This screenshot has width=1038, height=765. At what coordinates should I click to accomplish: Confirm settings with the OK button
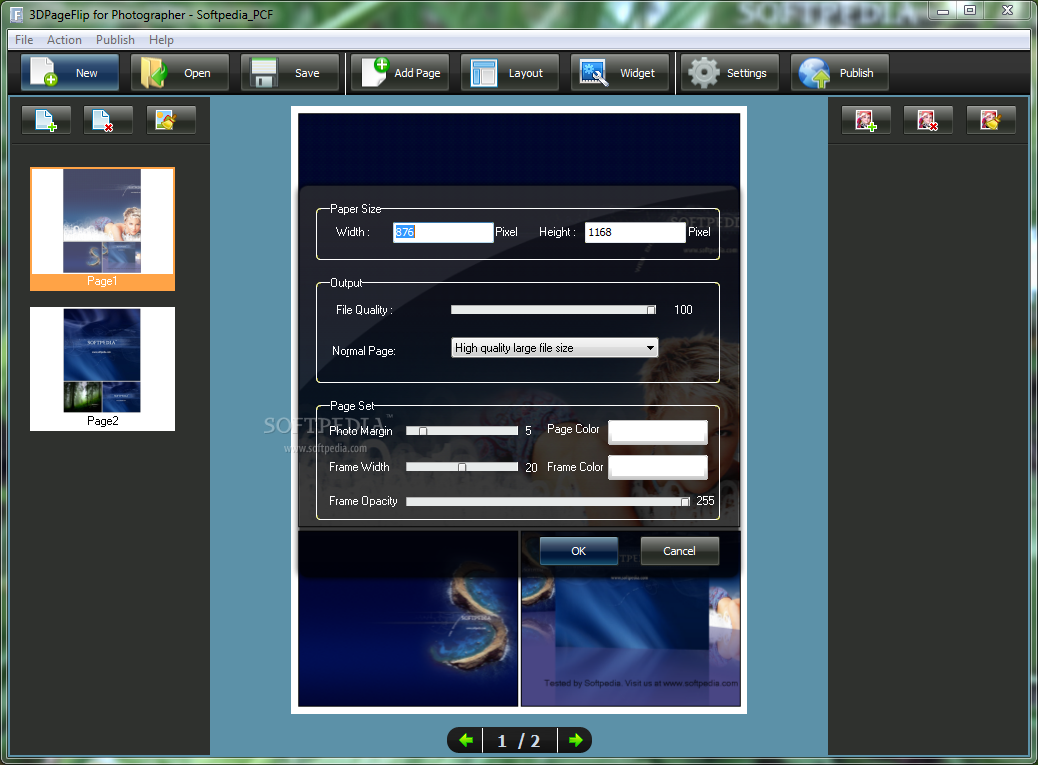579,551
